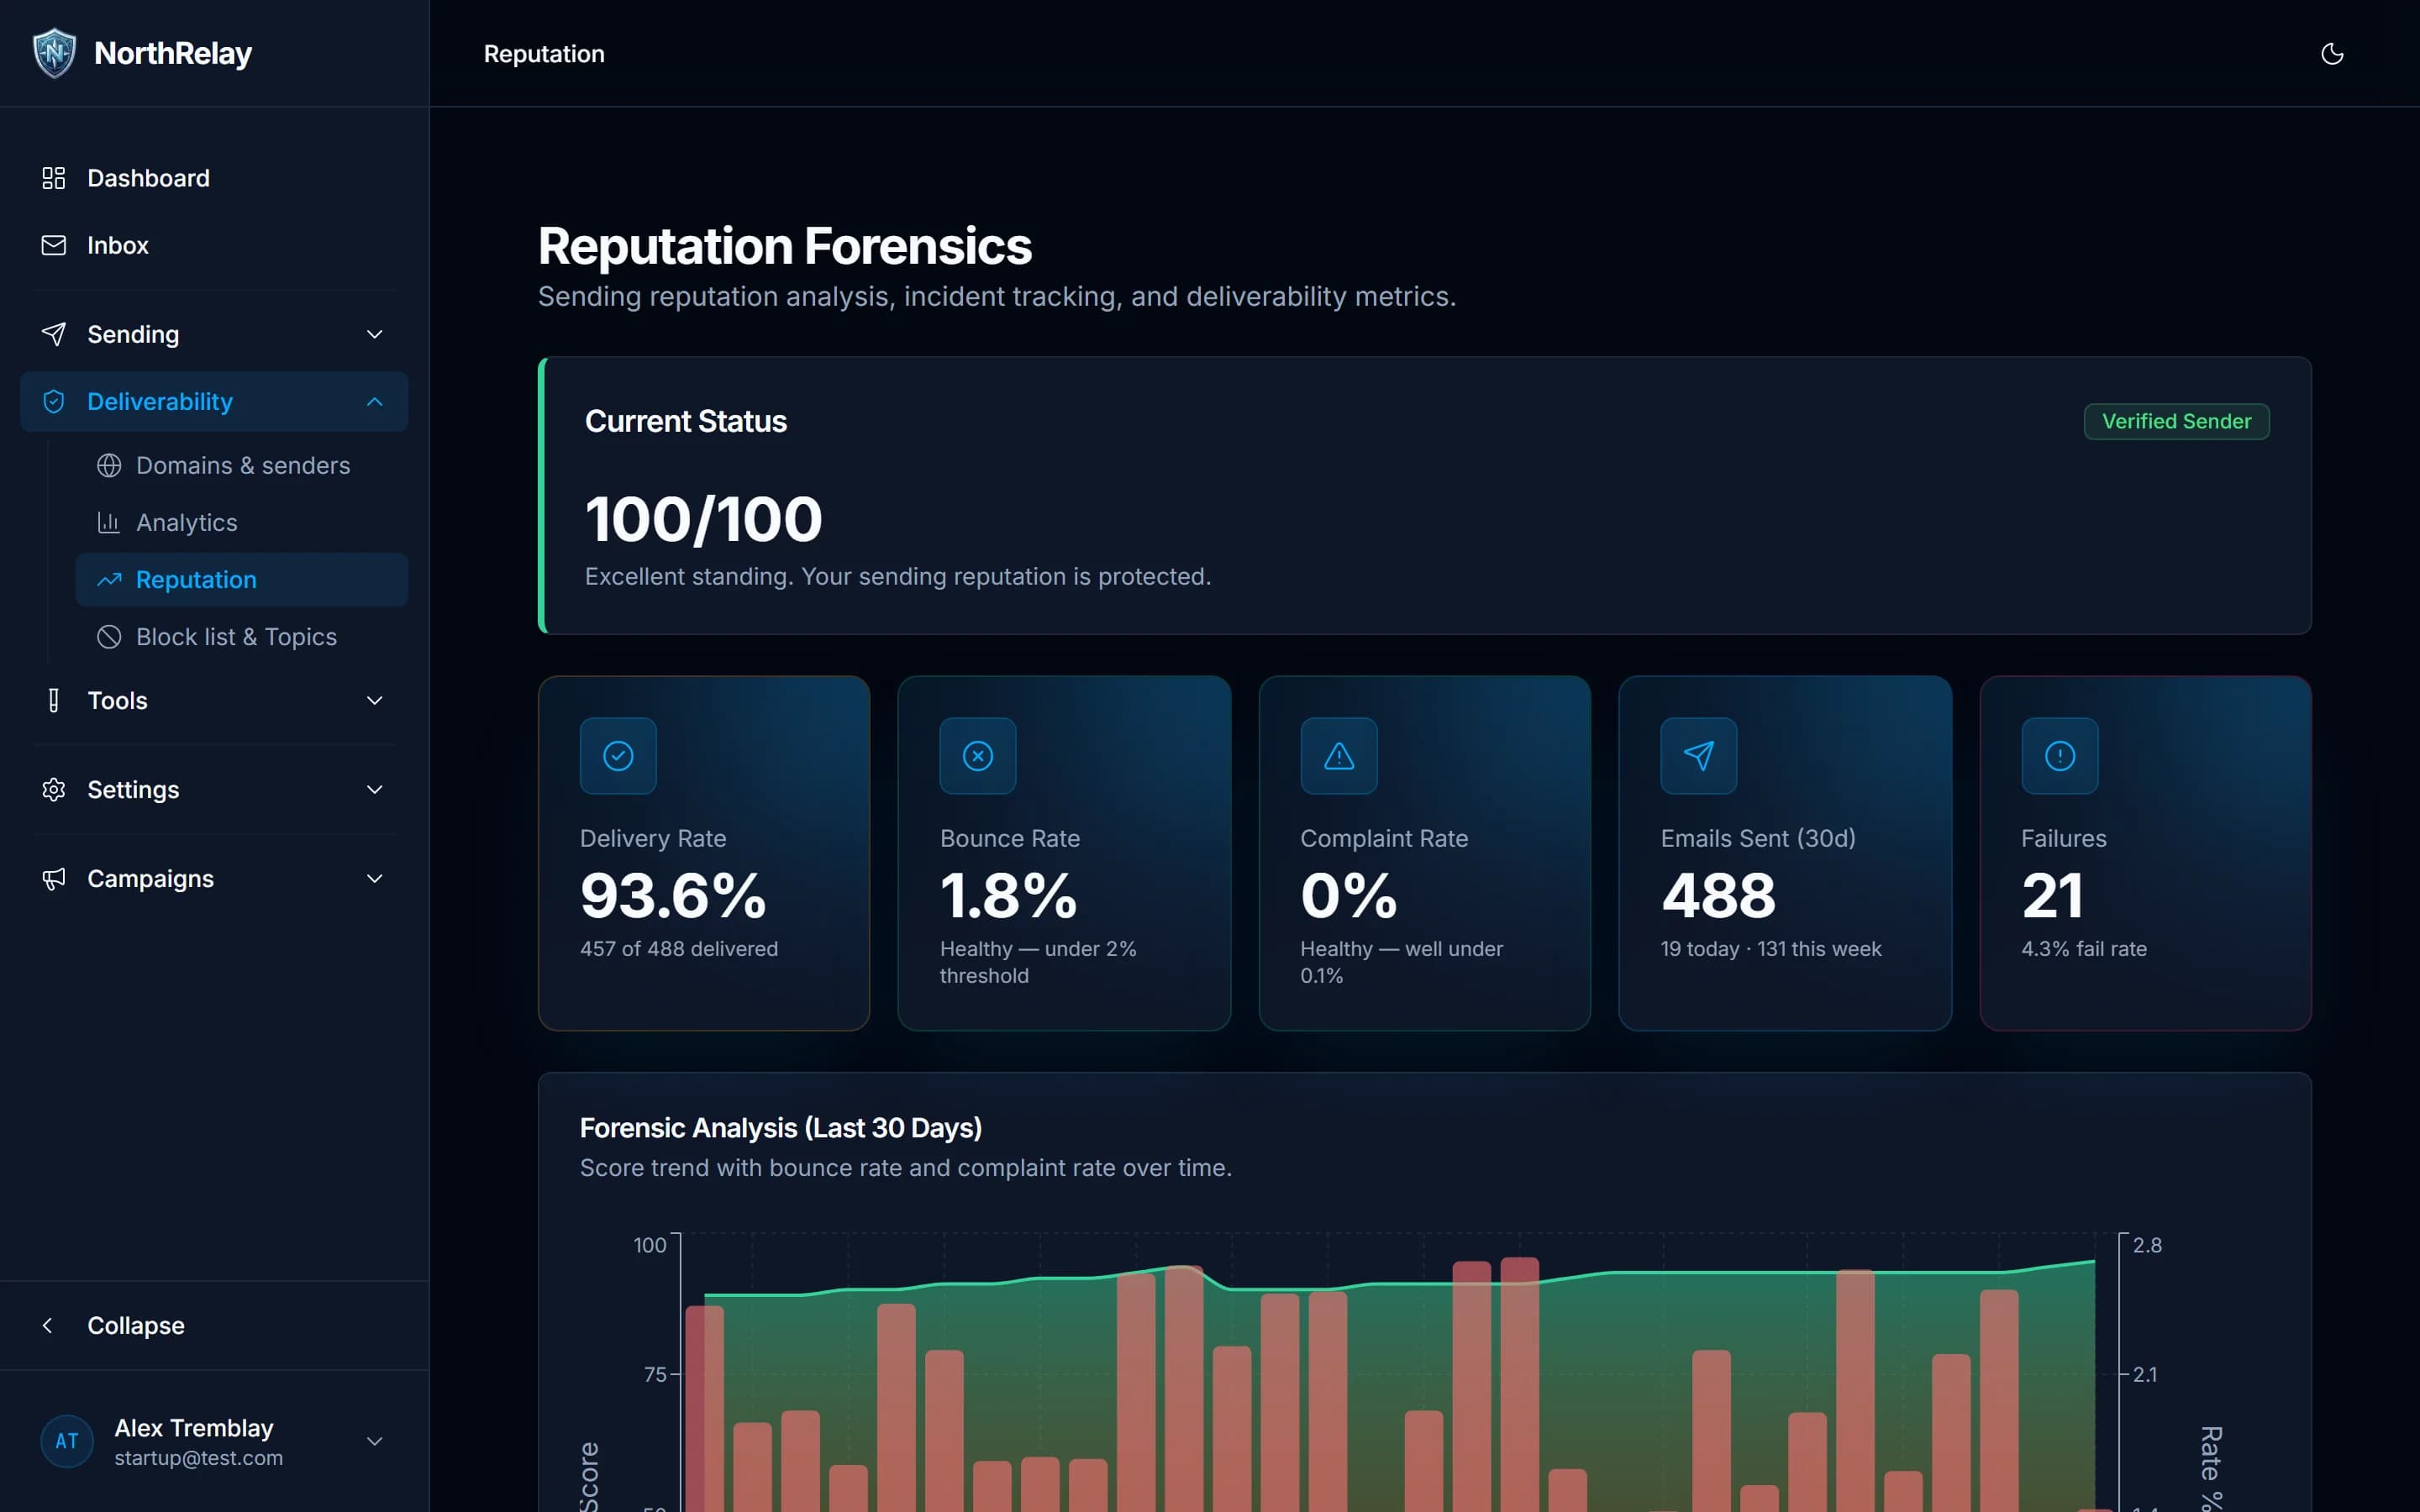Viewport: 2420px width, 1512px height.
Task: Click the Complaint Rate warning triangle icon
Action: pyautogui.click(x=1339, y=756)
